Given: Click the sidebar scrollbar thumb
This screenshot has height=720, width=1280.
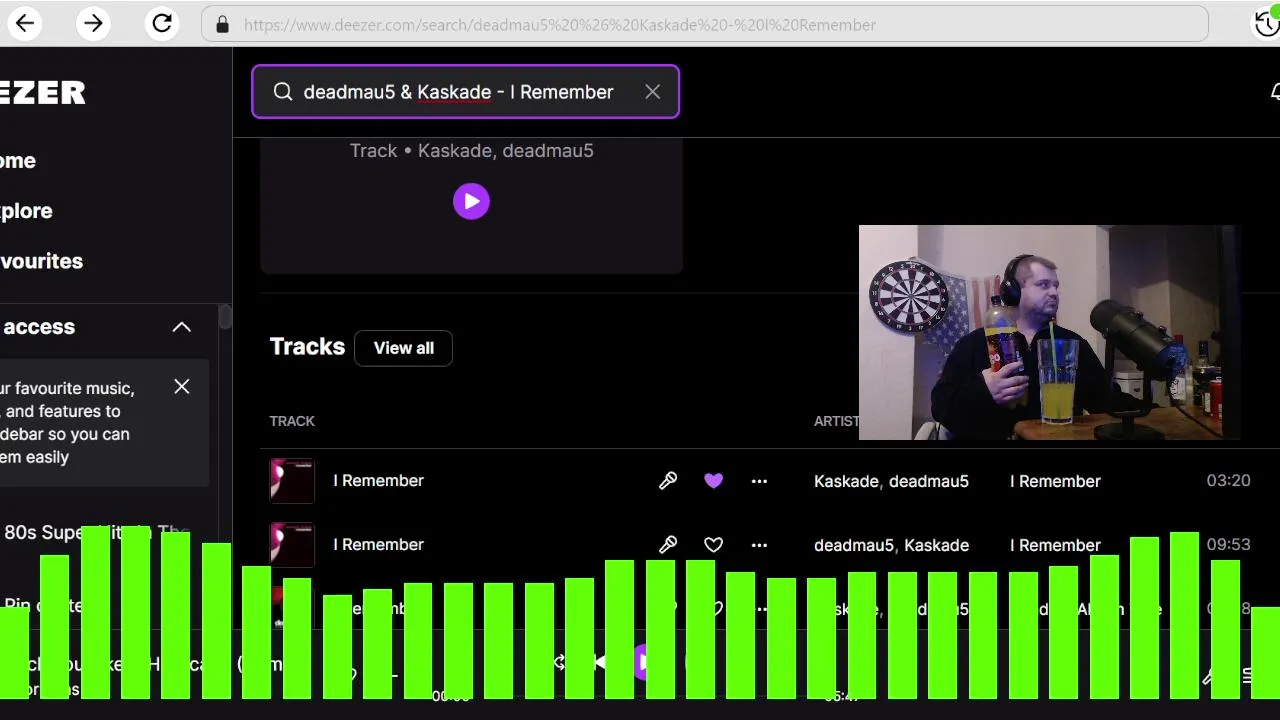Looking at the screenshot, I should tap(226, 316).
